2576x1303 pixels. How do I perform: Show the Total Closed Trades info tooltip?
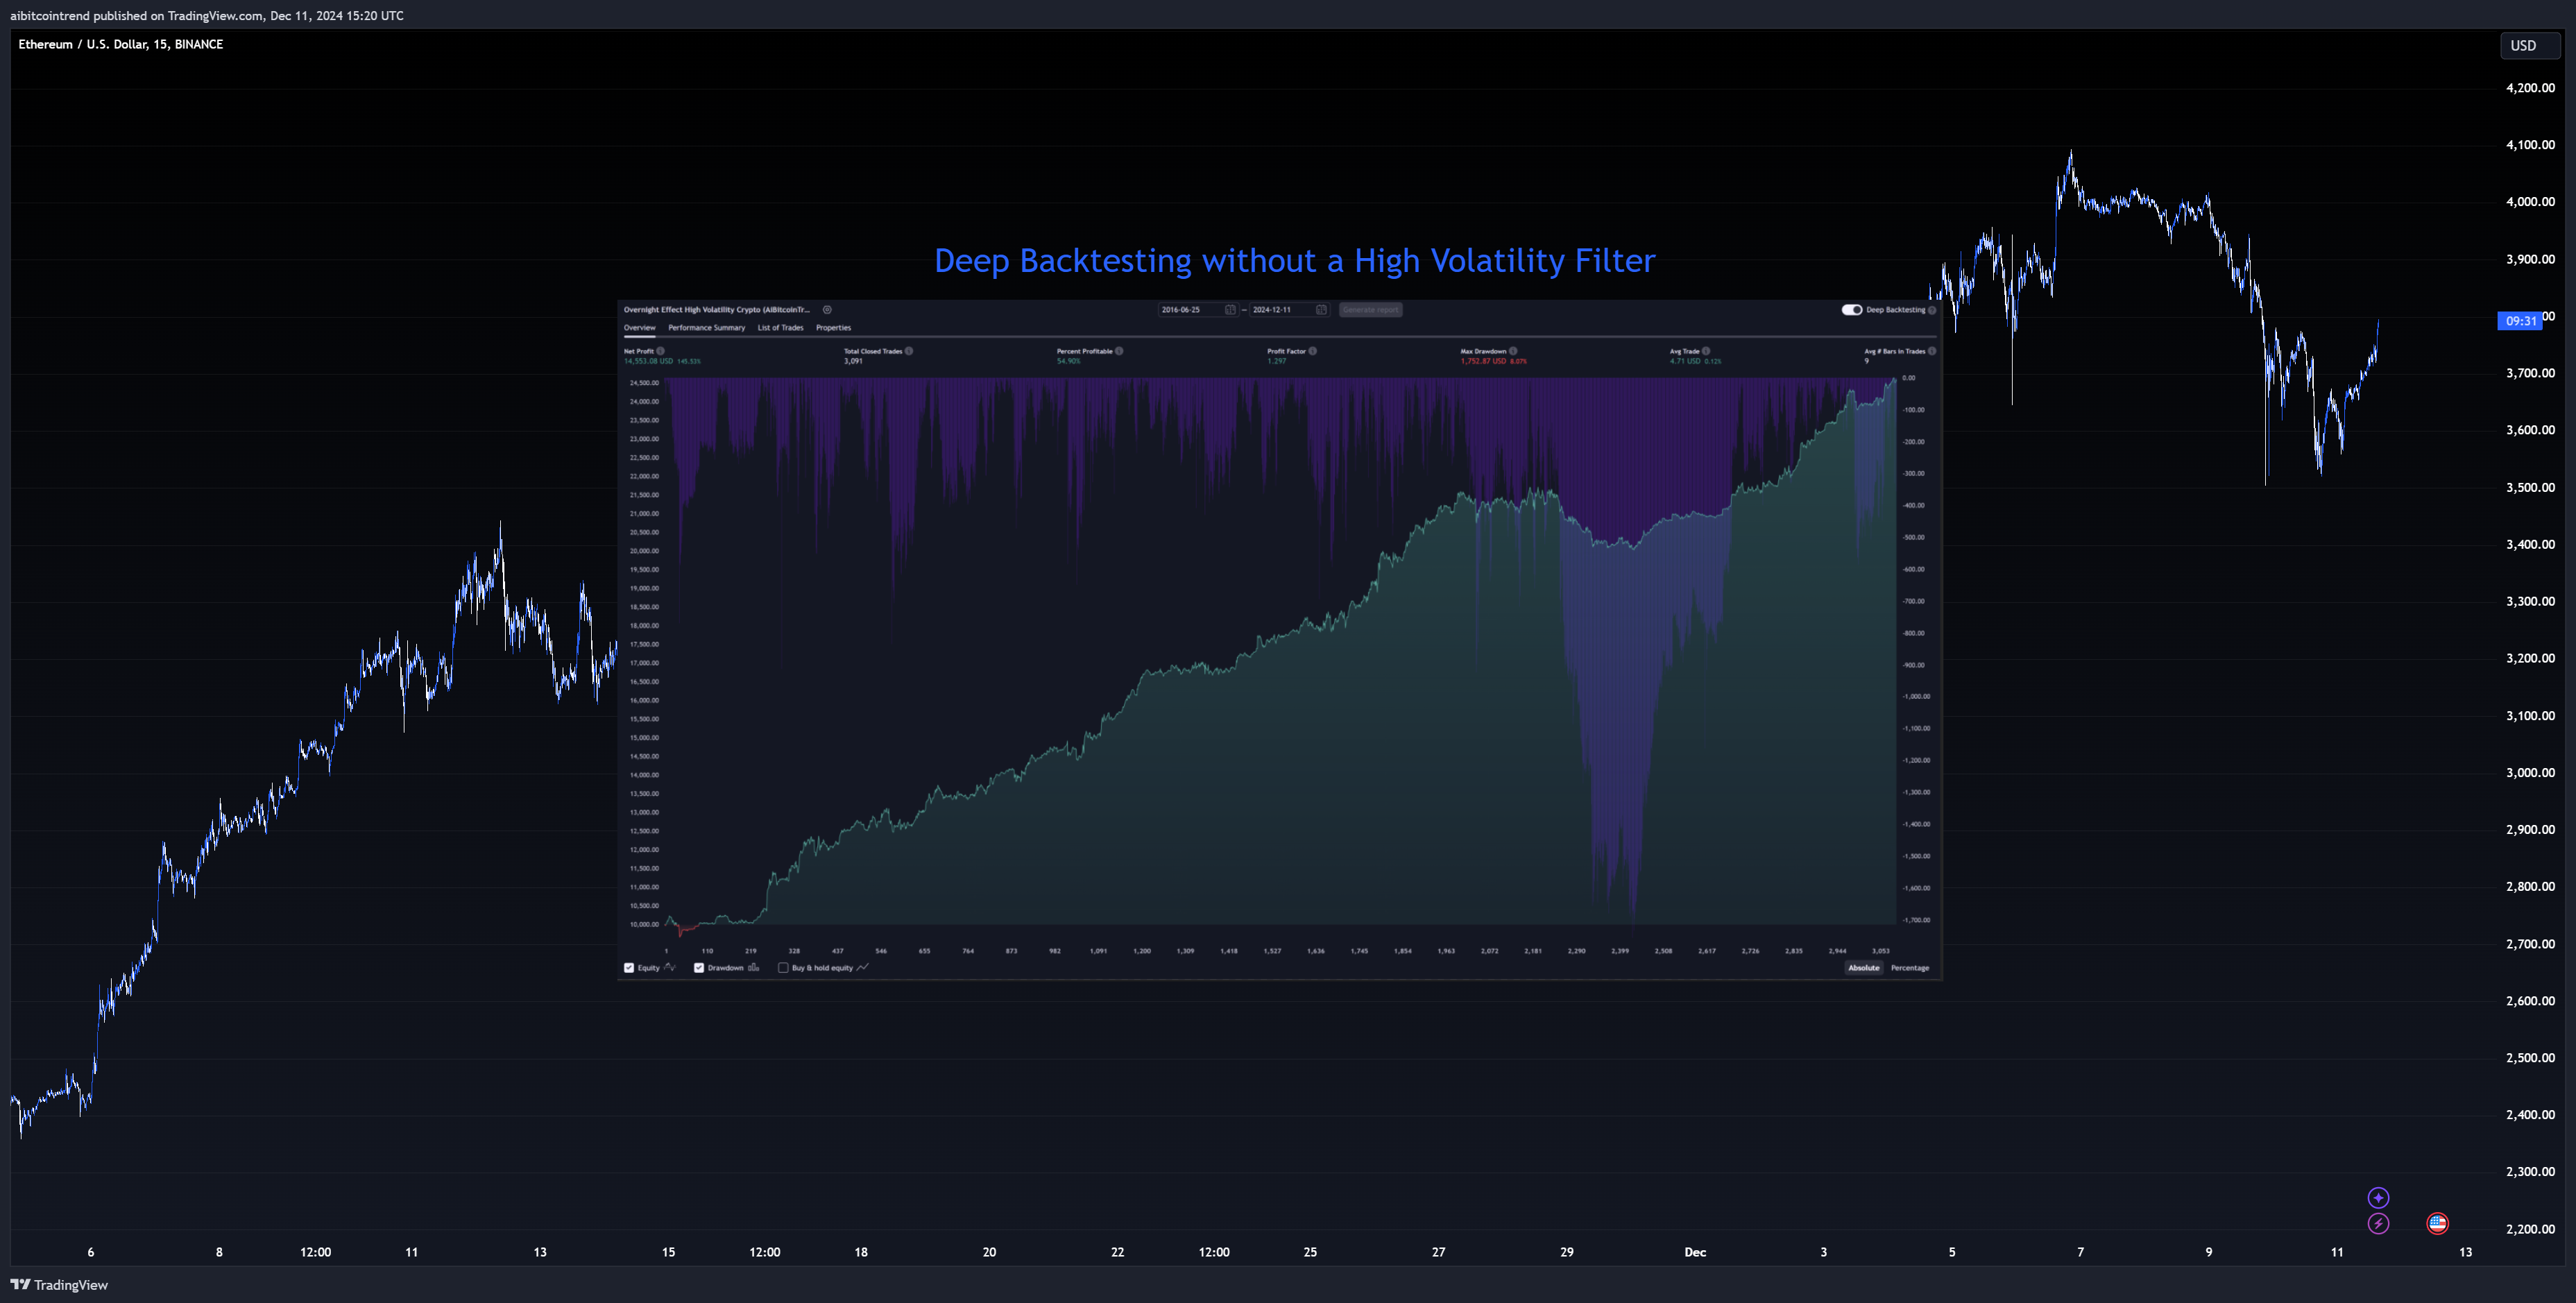pos(908,351)
